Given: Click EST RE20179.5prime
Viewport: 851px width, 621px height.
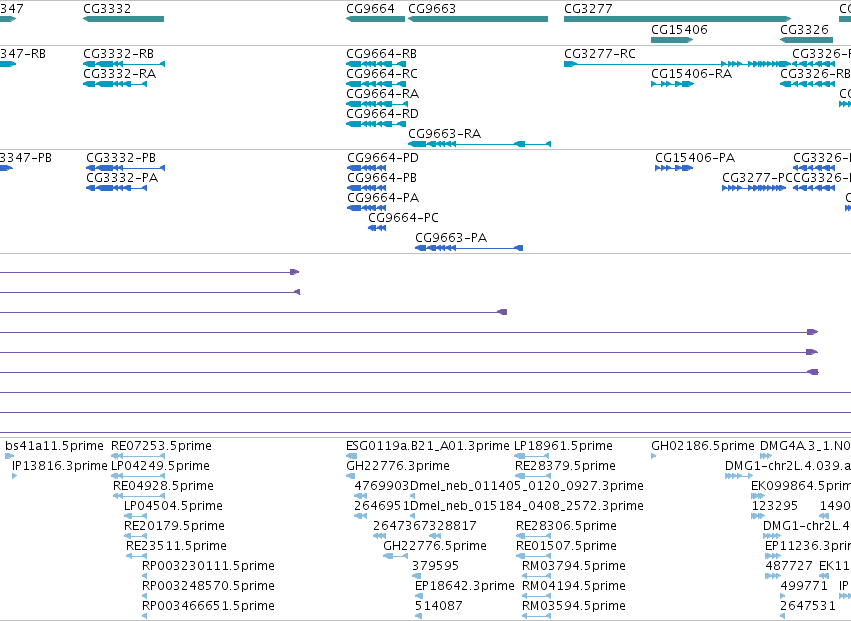Looking at the screenshot, I should (x=136, y=536).
